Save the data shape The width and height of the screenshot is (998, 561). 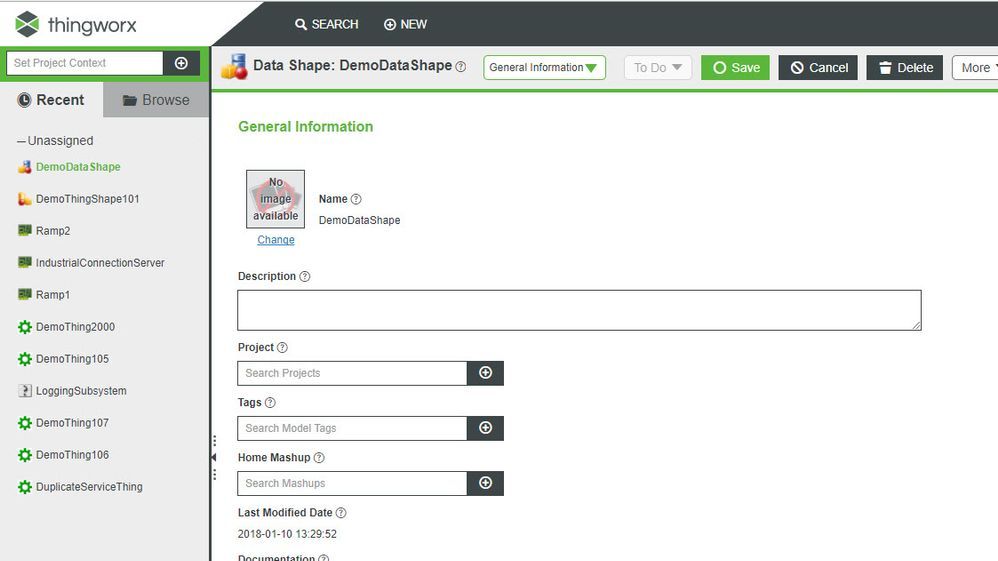tap(736, 67)
